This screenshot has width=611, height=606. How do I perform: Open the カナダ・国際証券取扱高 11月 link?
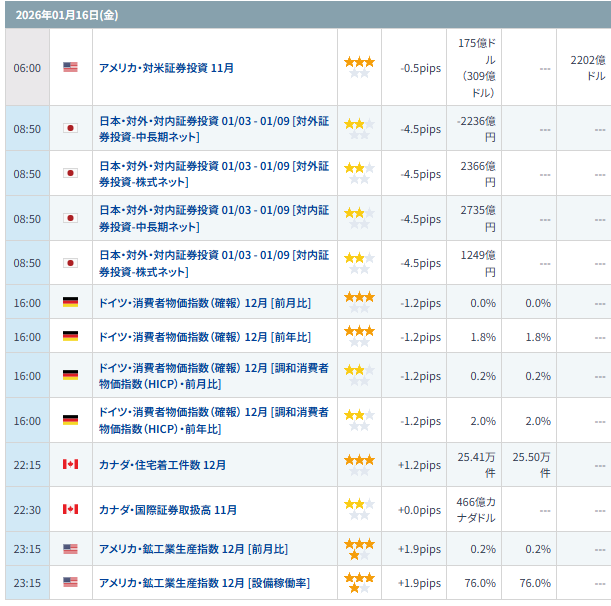pyautogui.click(x=167, y=510)
